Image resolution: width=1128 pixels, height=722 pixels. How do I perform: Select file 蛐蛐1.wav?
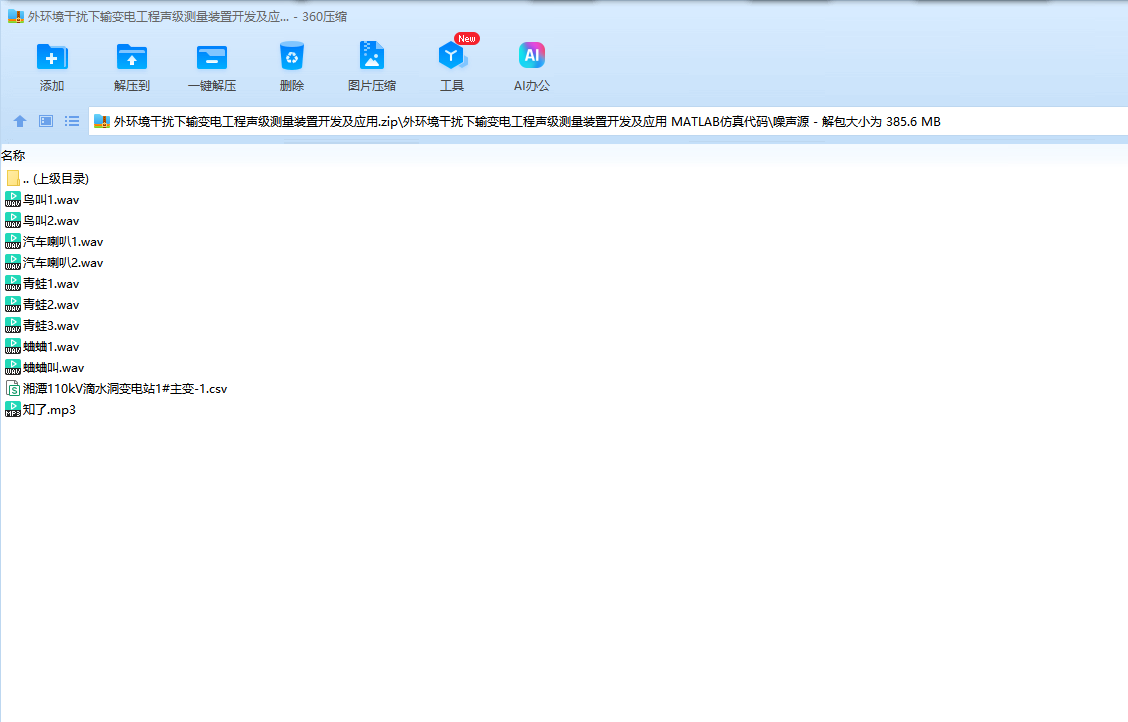[42, 347]
